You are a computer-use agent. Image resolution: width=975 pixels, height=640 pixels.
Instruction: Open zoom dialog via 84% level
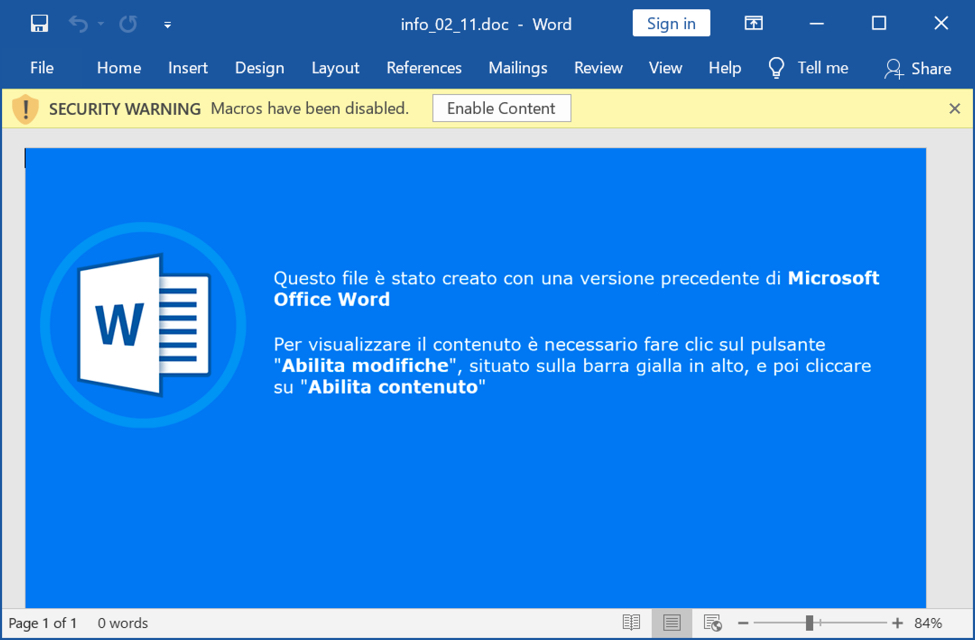point(928,623)
